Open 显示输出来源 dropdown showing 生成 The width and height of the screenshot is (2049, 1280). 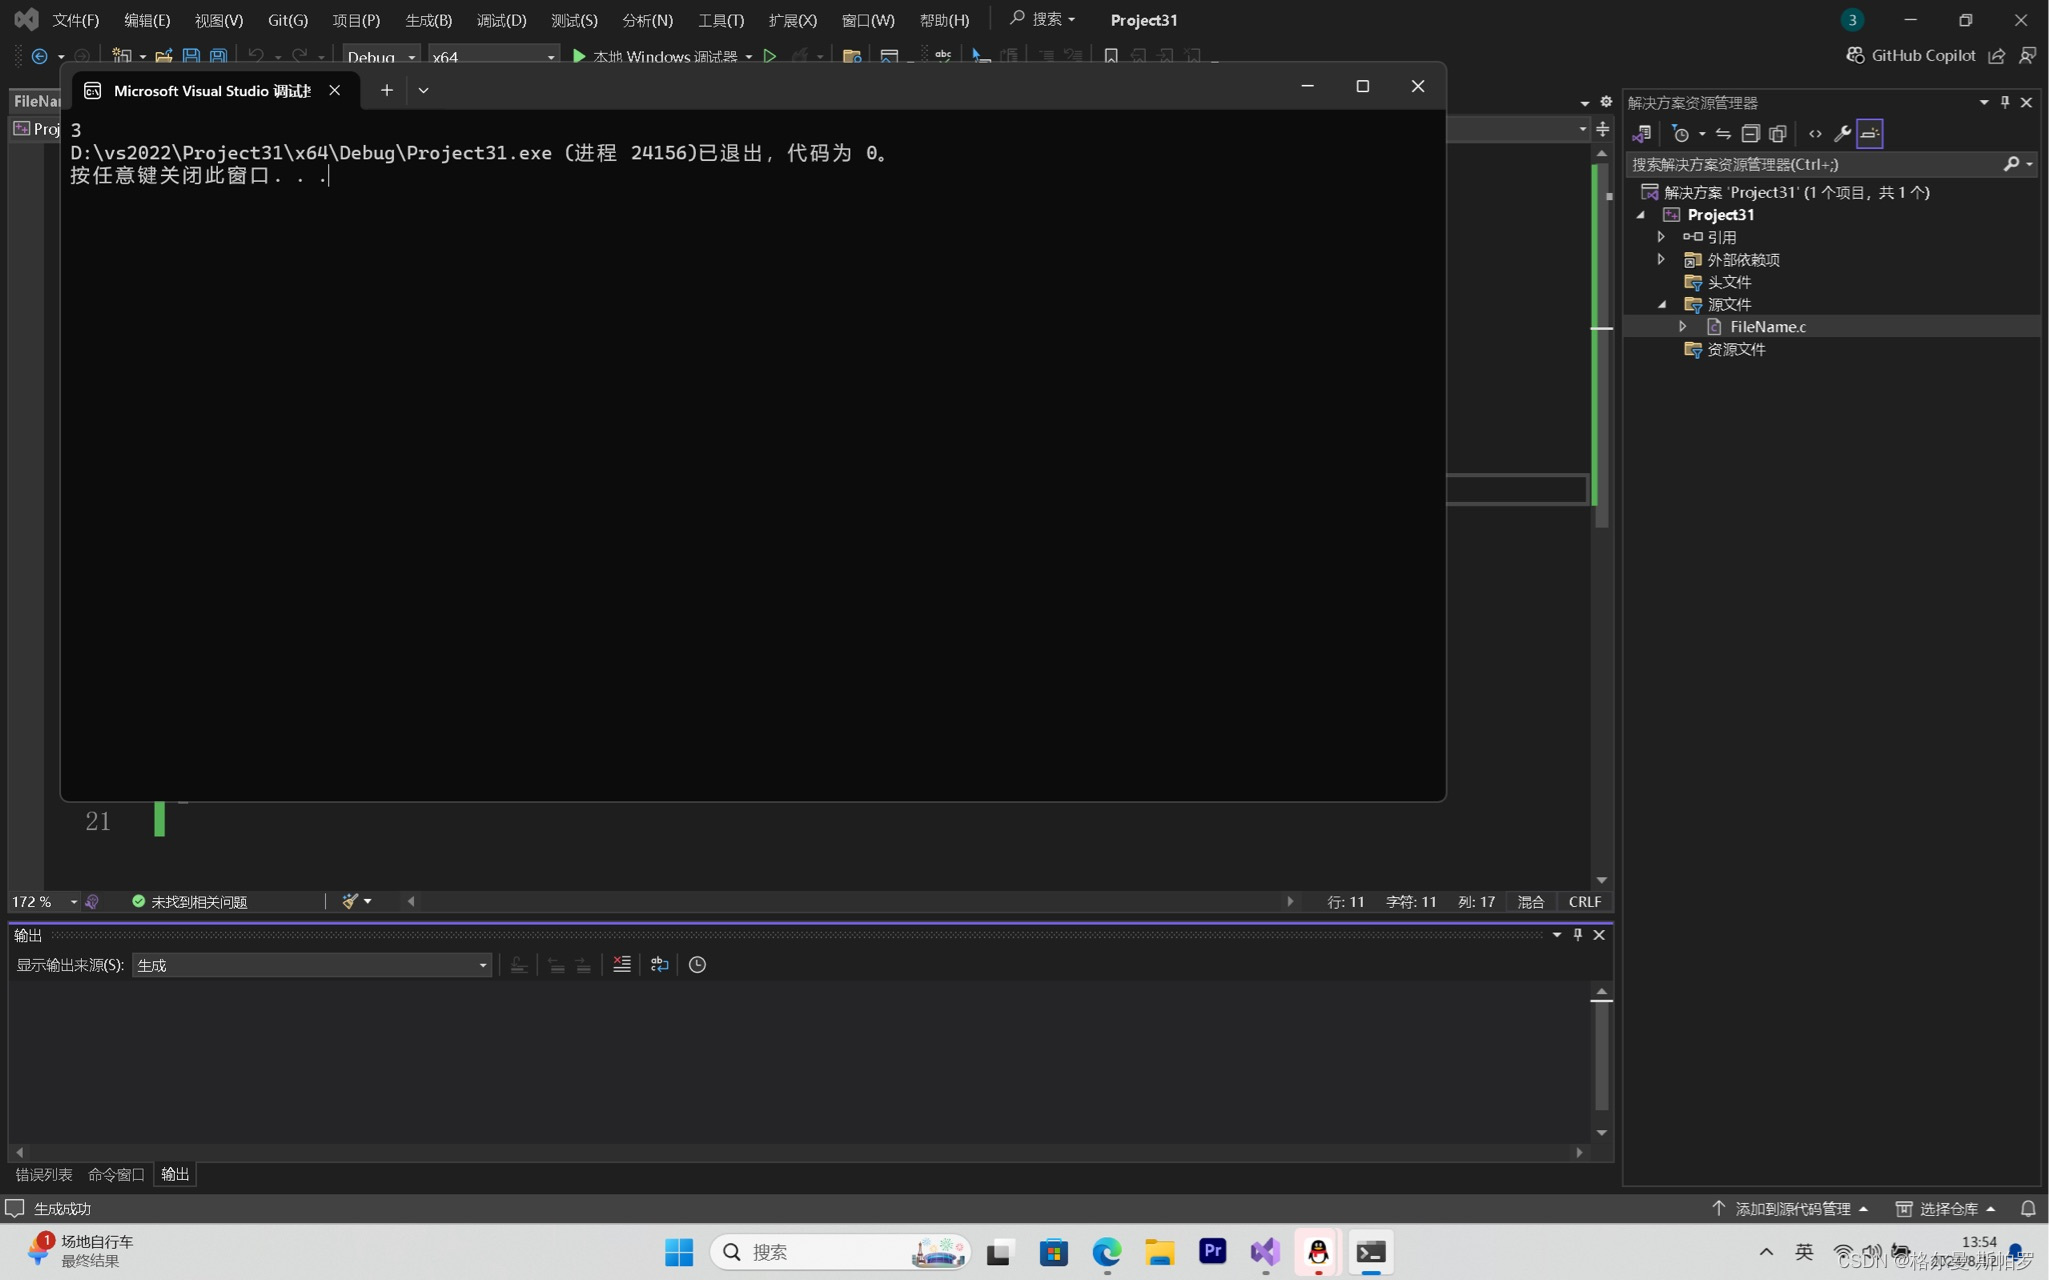(312, 965)
